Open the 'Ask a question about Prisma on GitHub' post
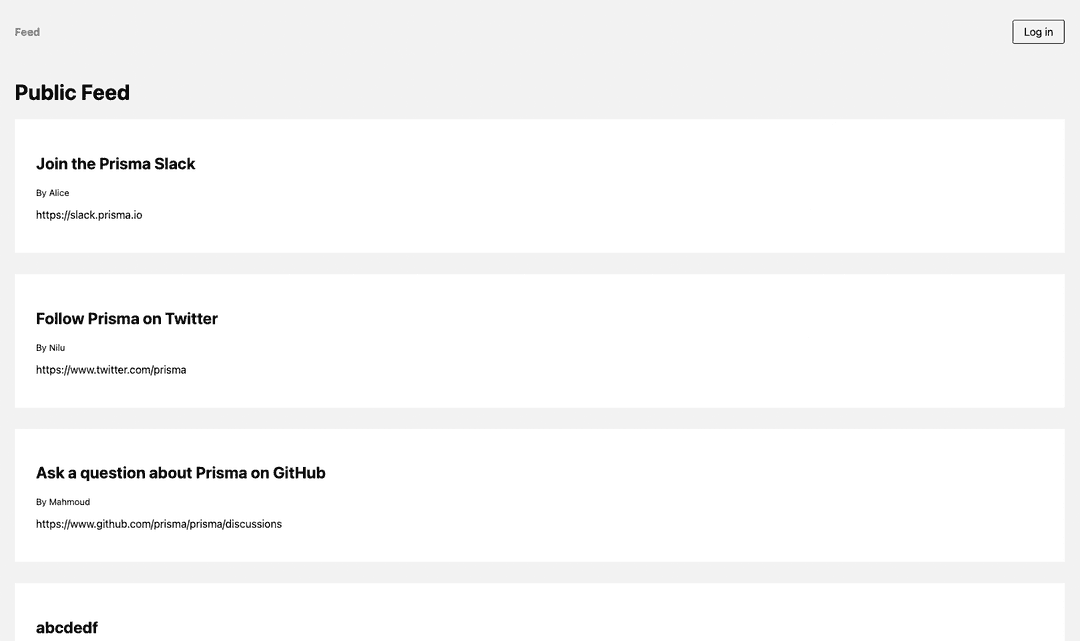Viewport: 1080px width, 641px height. [x=180, y=472]
